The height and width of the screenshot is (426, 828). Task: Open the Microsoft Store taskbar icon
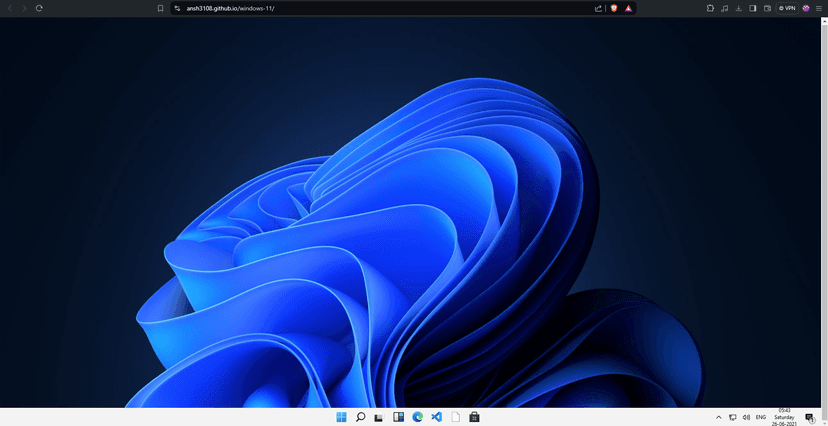[x=474, y=417]
